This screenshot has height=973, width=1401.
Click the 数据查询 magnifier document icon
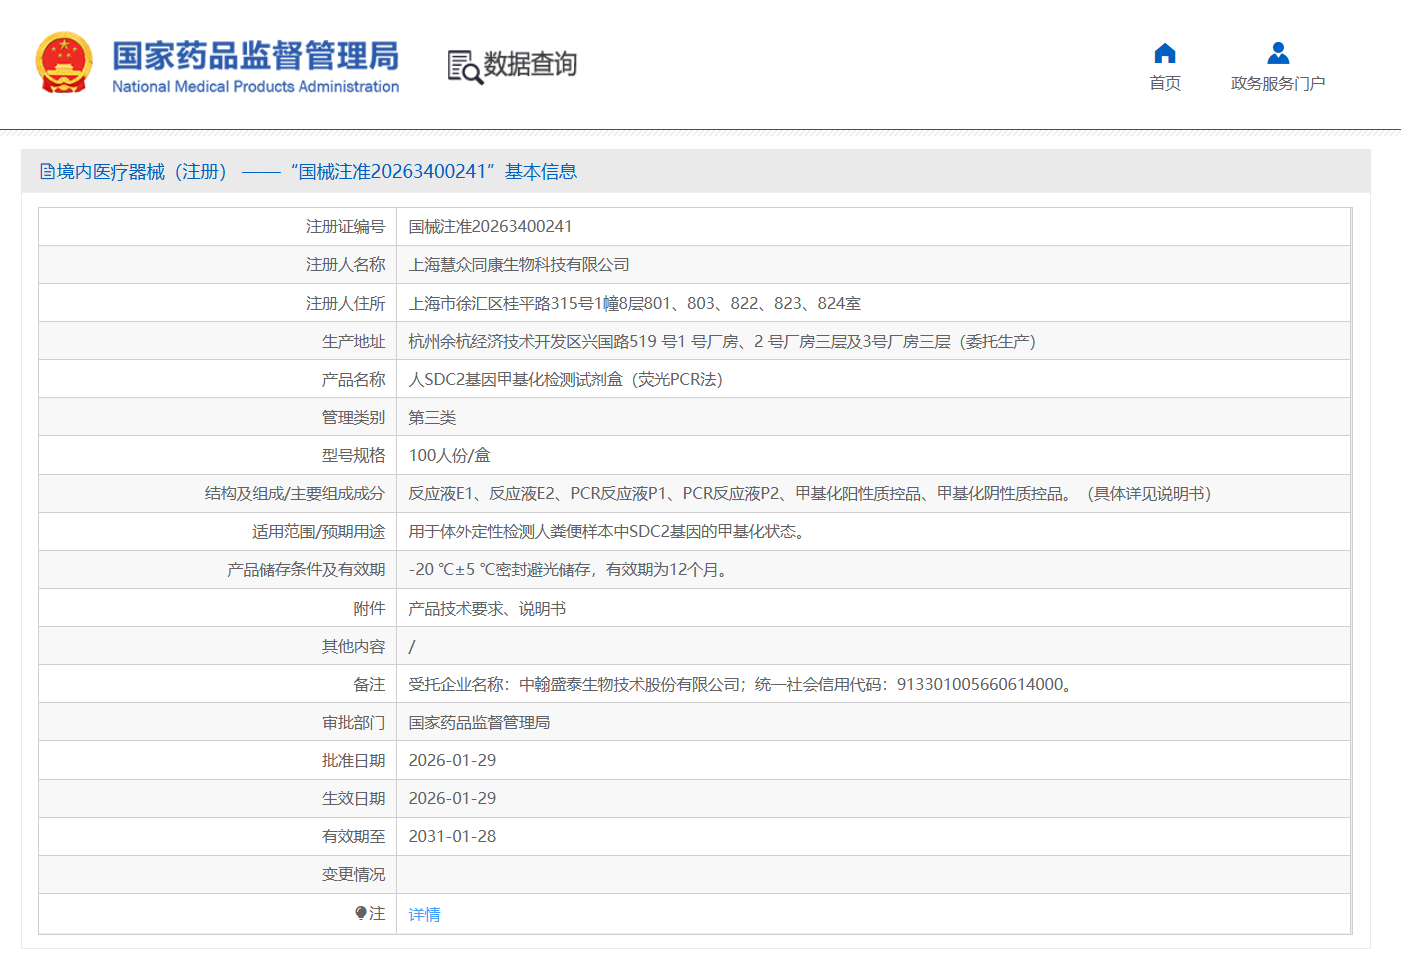click(x=464, y=67)
